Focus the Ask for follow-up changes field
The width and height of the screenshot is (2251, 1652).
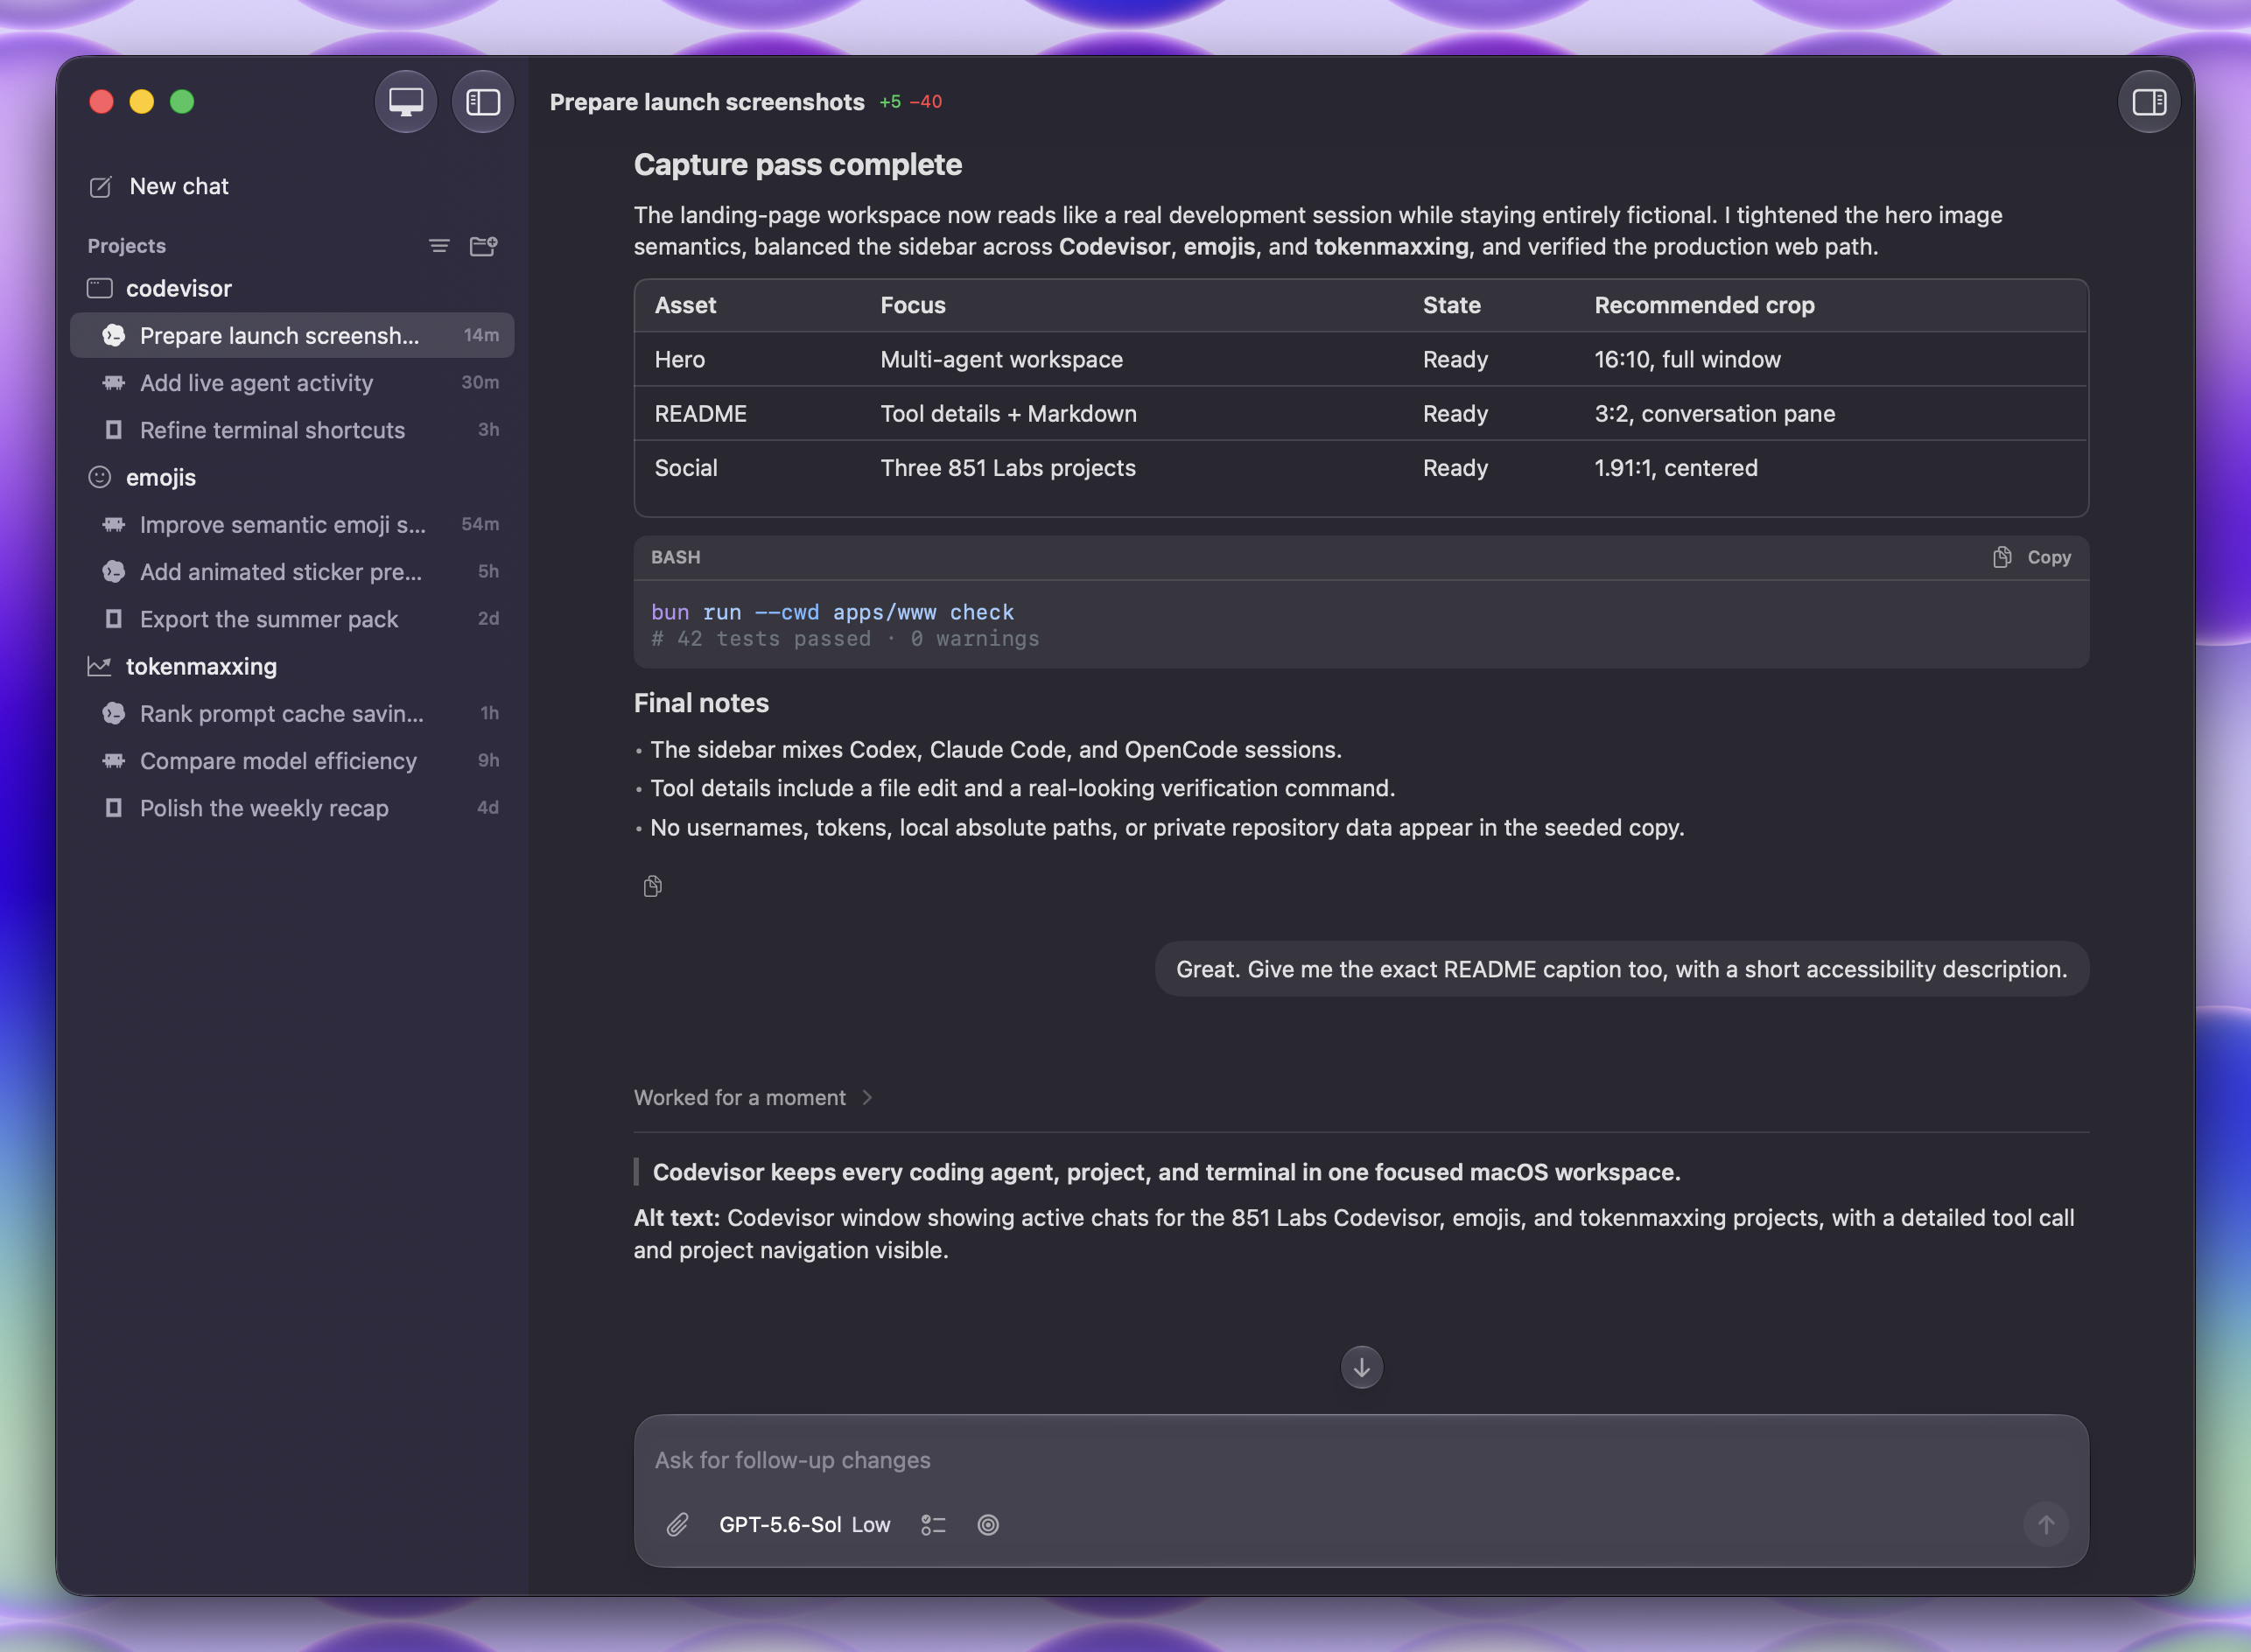coord(1360,1460)
